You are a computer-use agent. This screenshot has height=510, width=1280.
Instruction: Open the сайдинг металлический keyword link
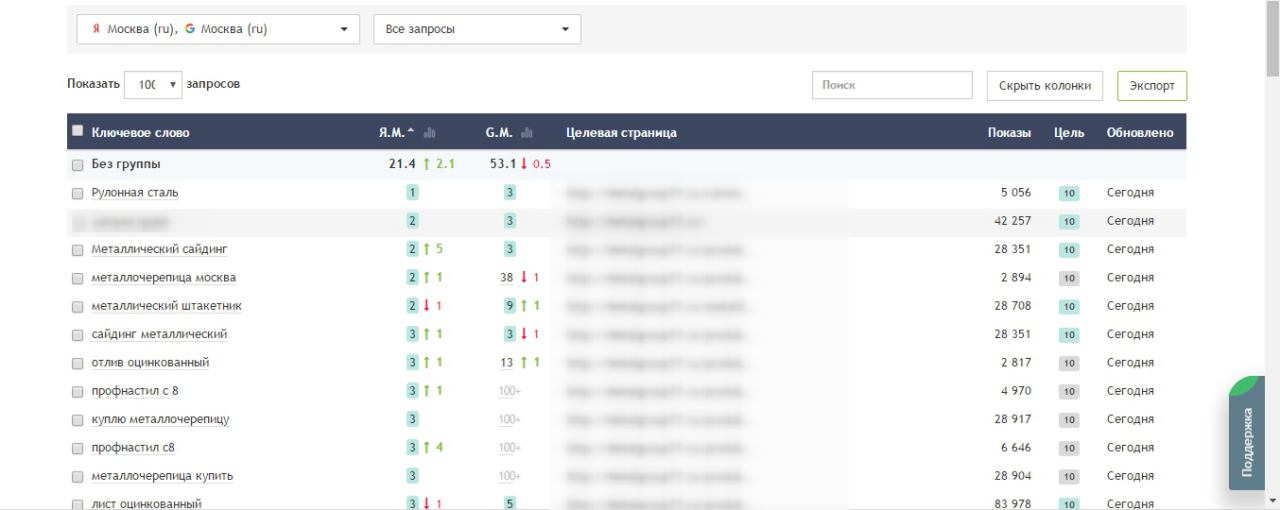coord(159,334)
